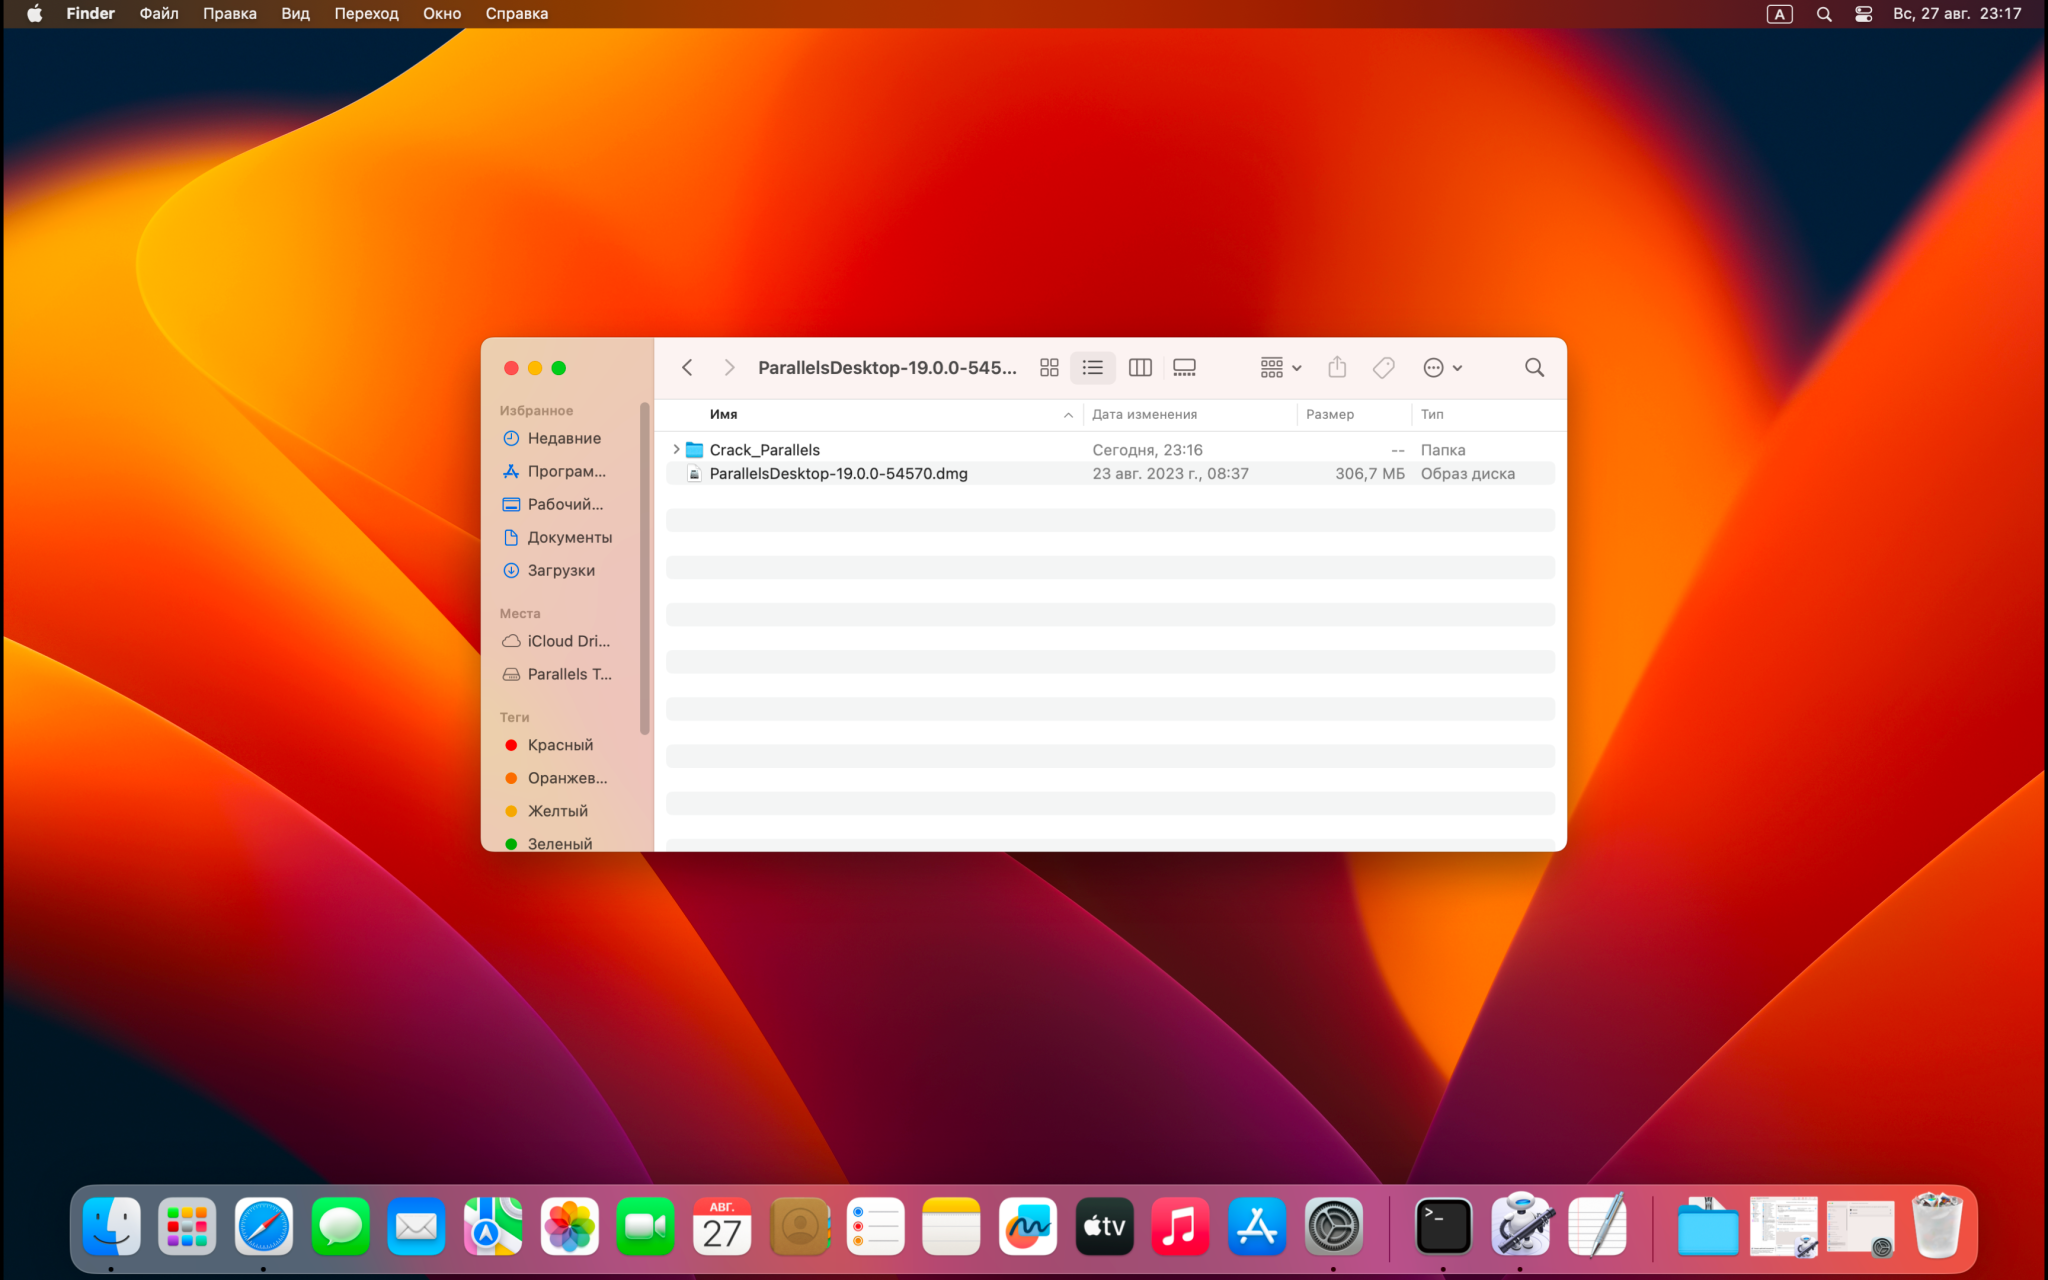Go forward in Finder history

[729, 368]
